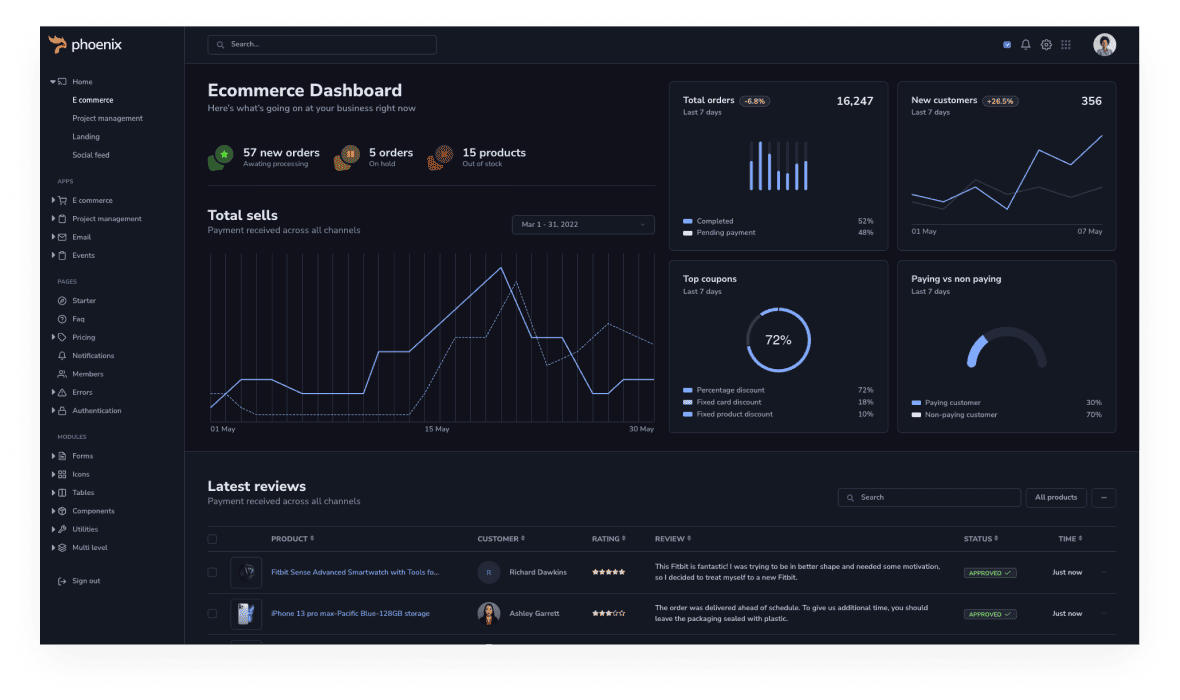Open the nine-dot apps grid icon
The image size is (1180, 700).
pyautogui.click(x=1066, y=45)
